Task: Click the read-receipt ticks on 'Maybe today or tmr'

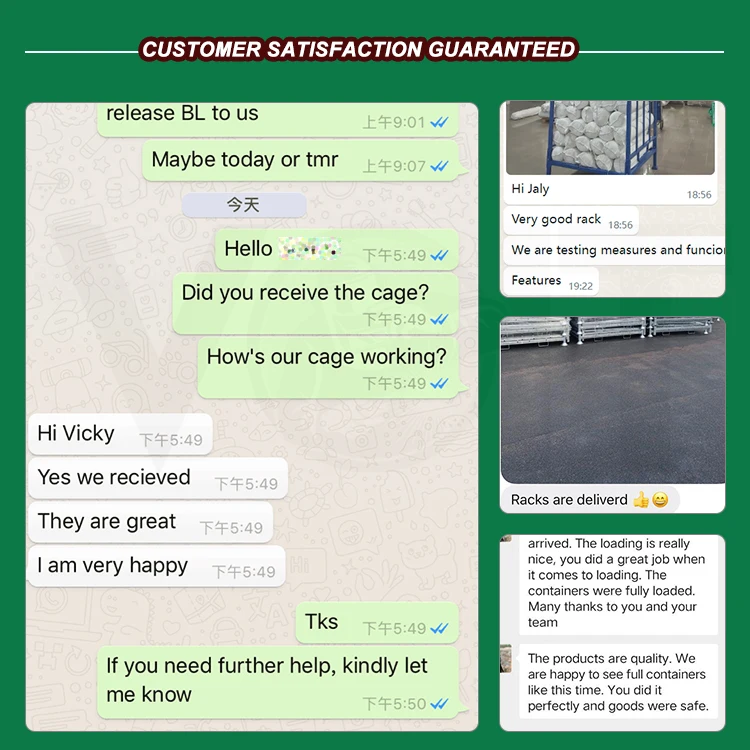Action: [439, 166]
